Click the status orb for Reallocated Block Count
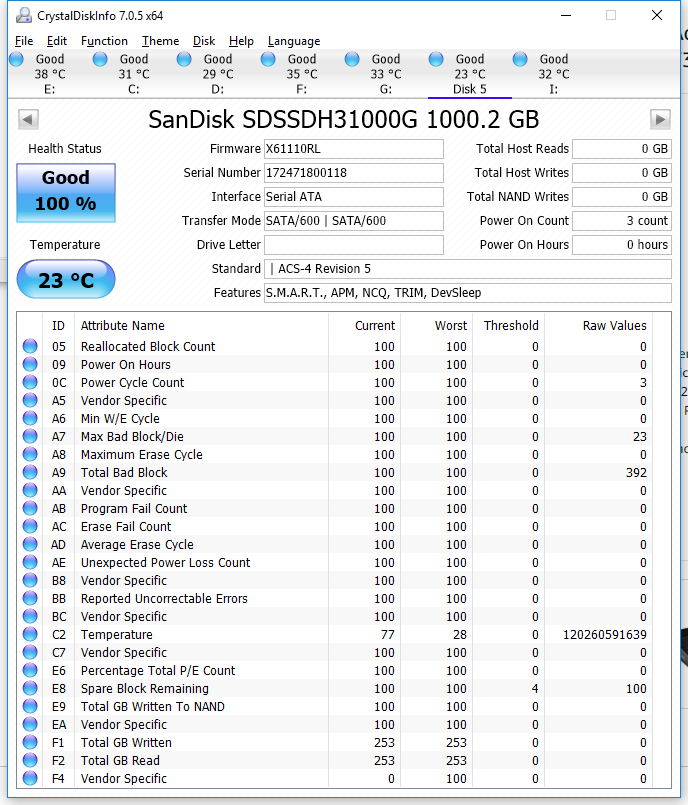The height and width of the screenshot is (805, 688). click(x=30, y=347)
